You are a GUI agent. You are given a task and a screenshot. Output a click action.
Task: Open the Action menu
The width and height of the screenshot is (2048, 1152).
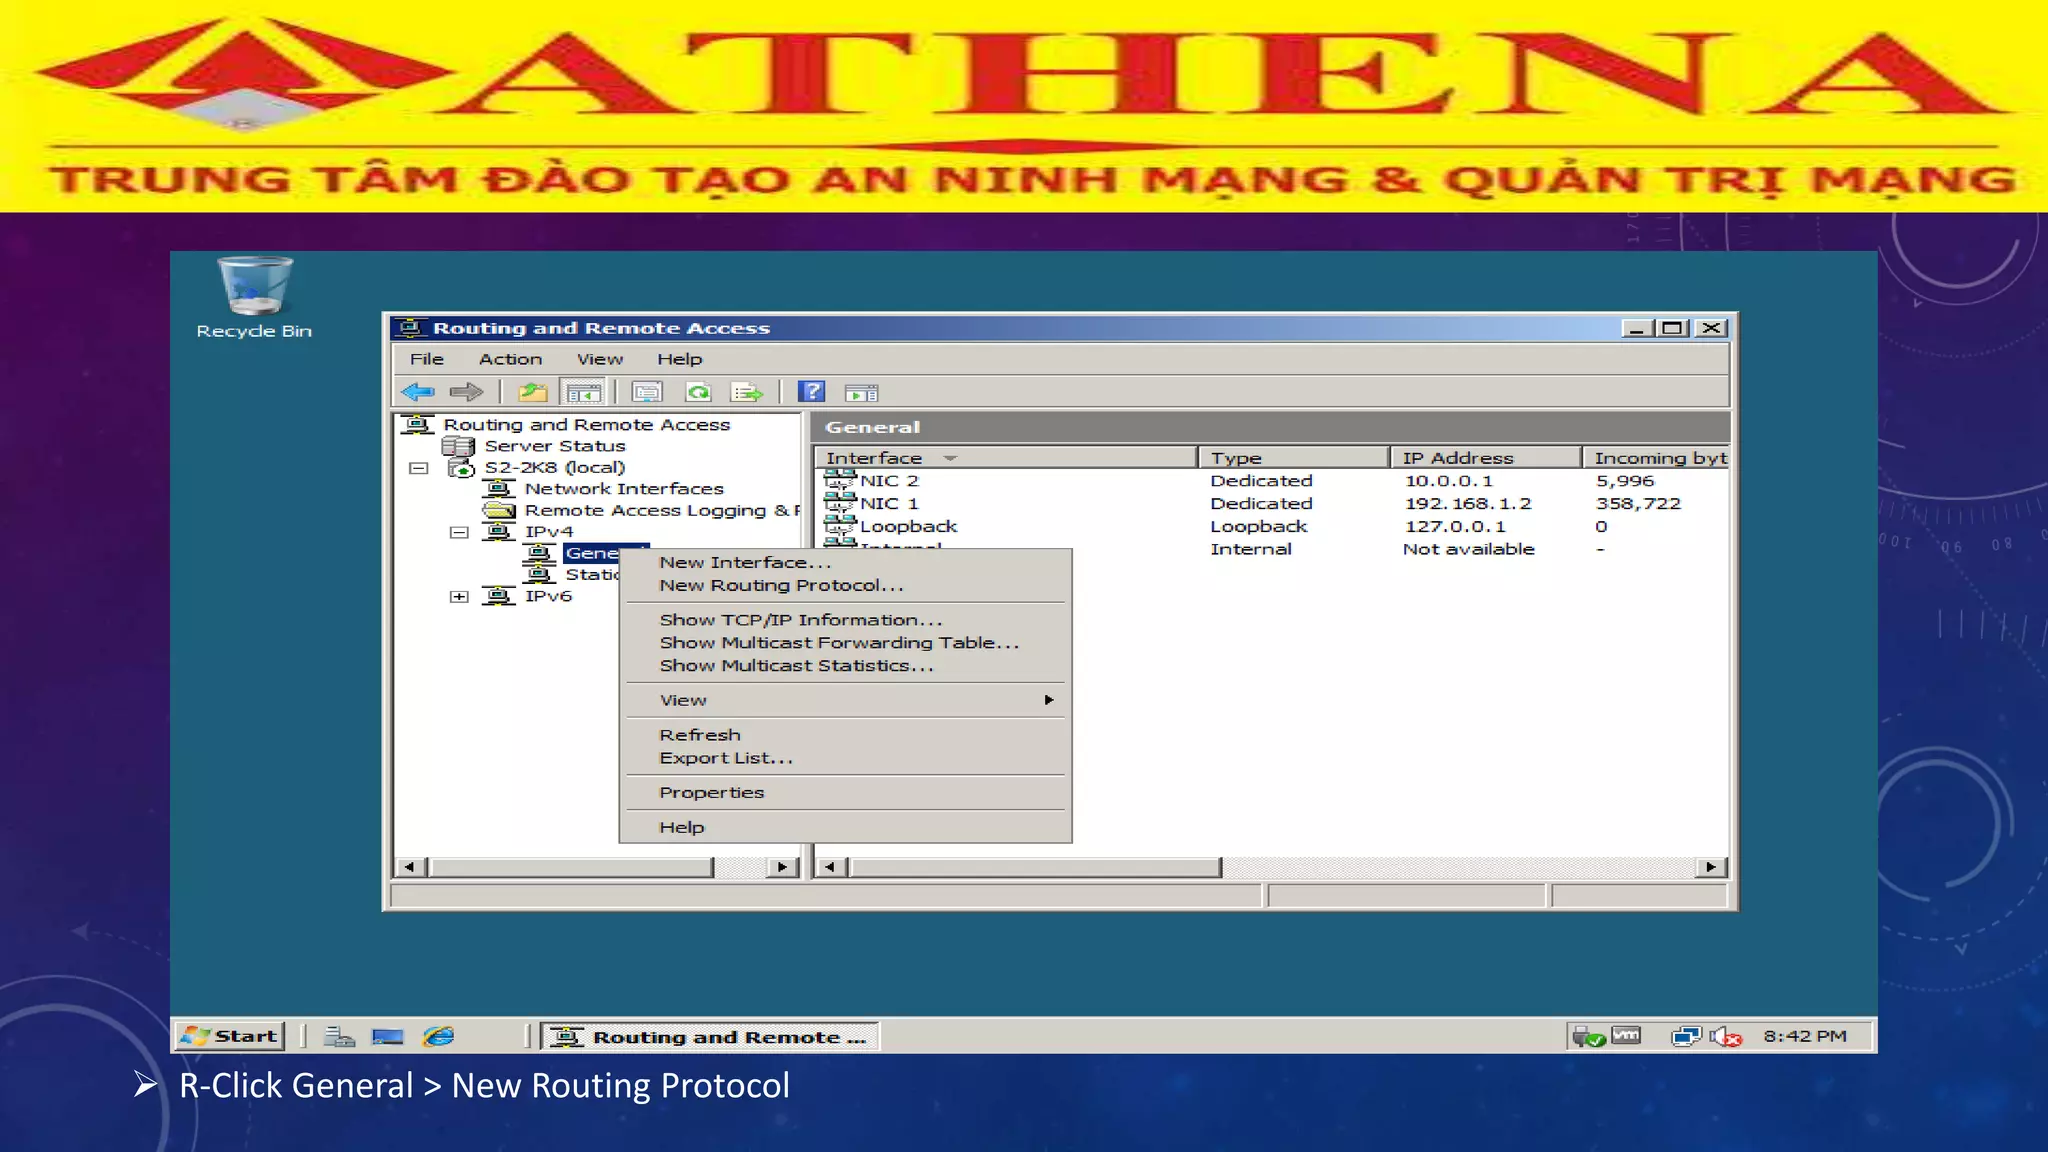point(510,359)
